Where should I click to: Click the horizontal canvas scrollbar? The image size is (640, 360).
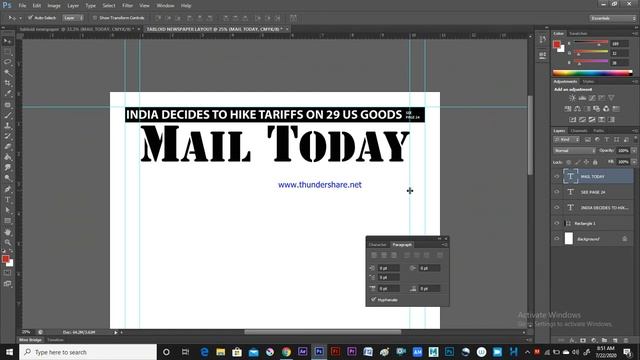tap(322, 332)
